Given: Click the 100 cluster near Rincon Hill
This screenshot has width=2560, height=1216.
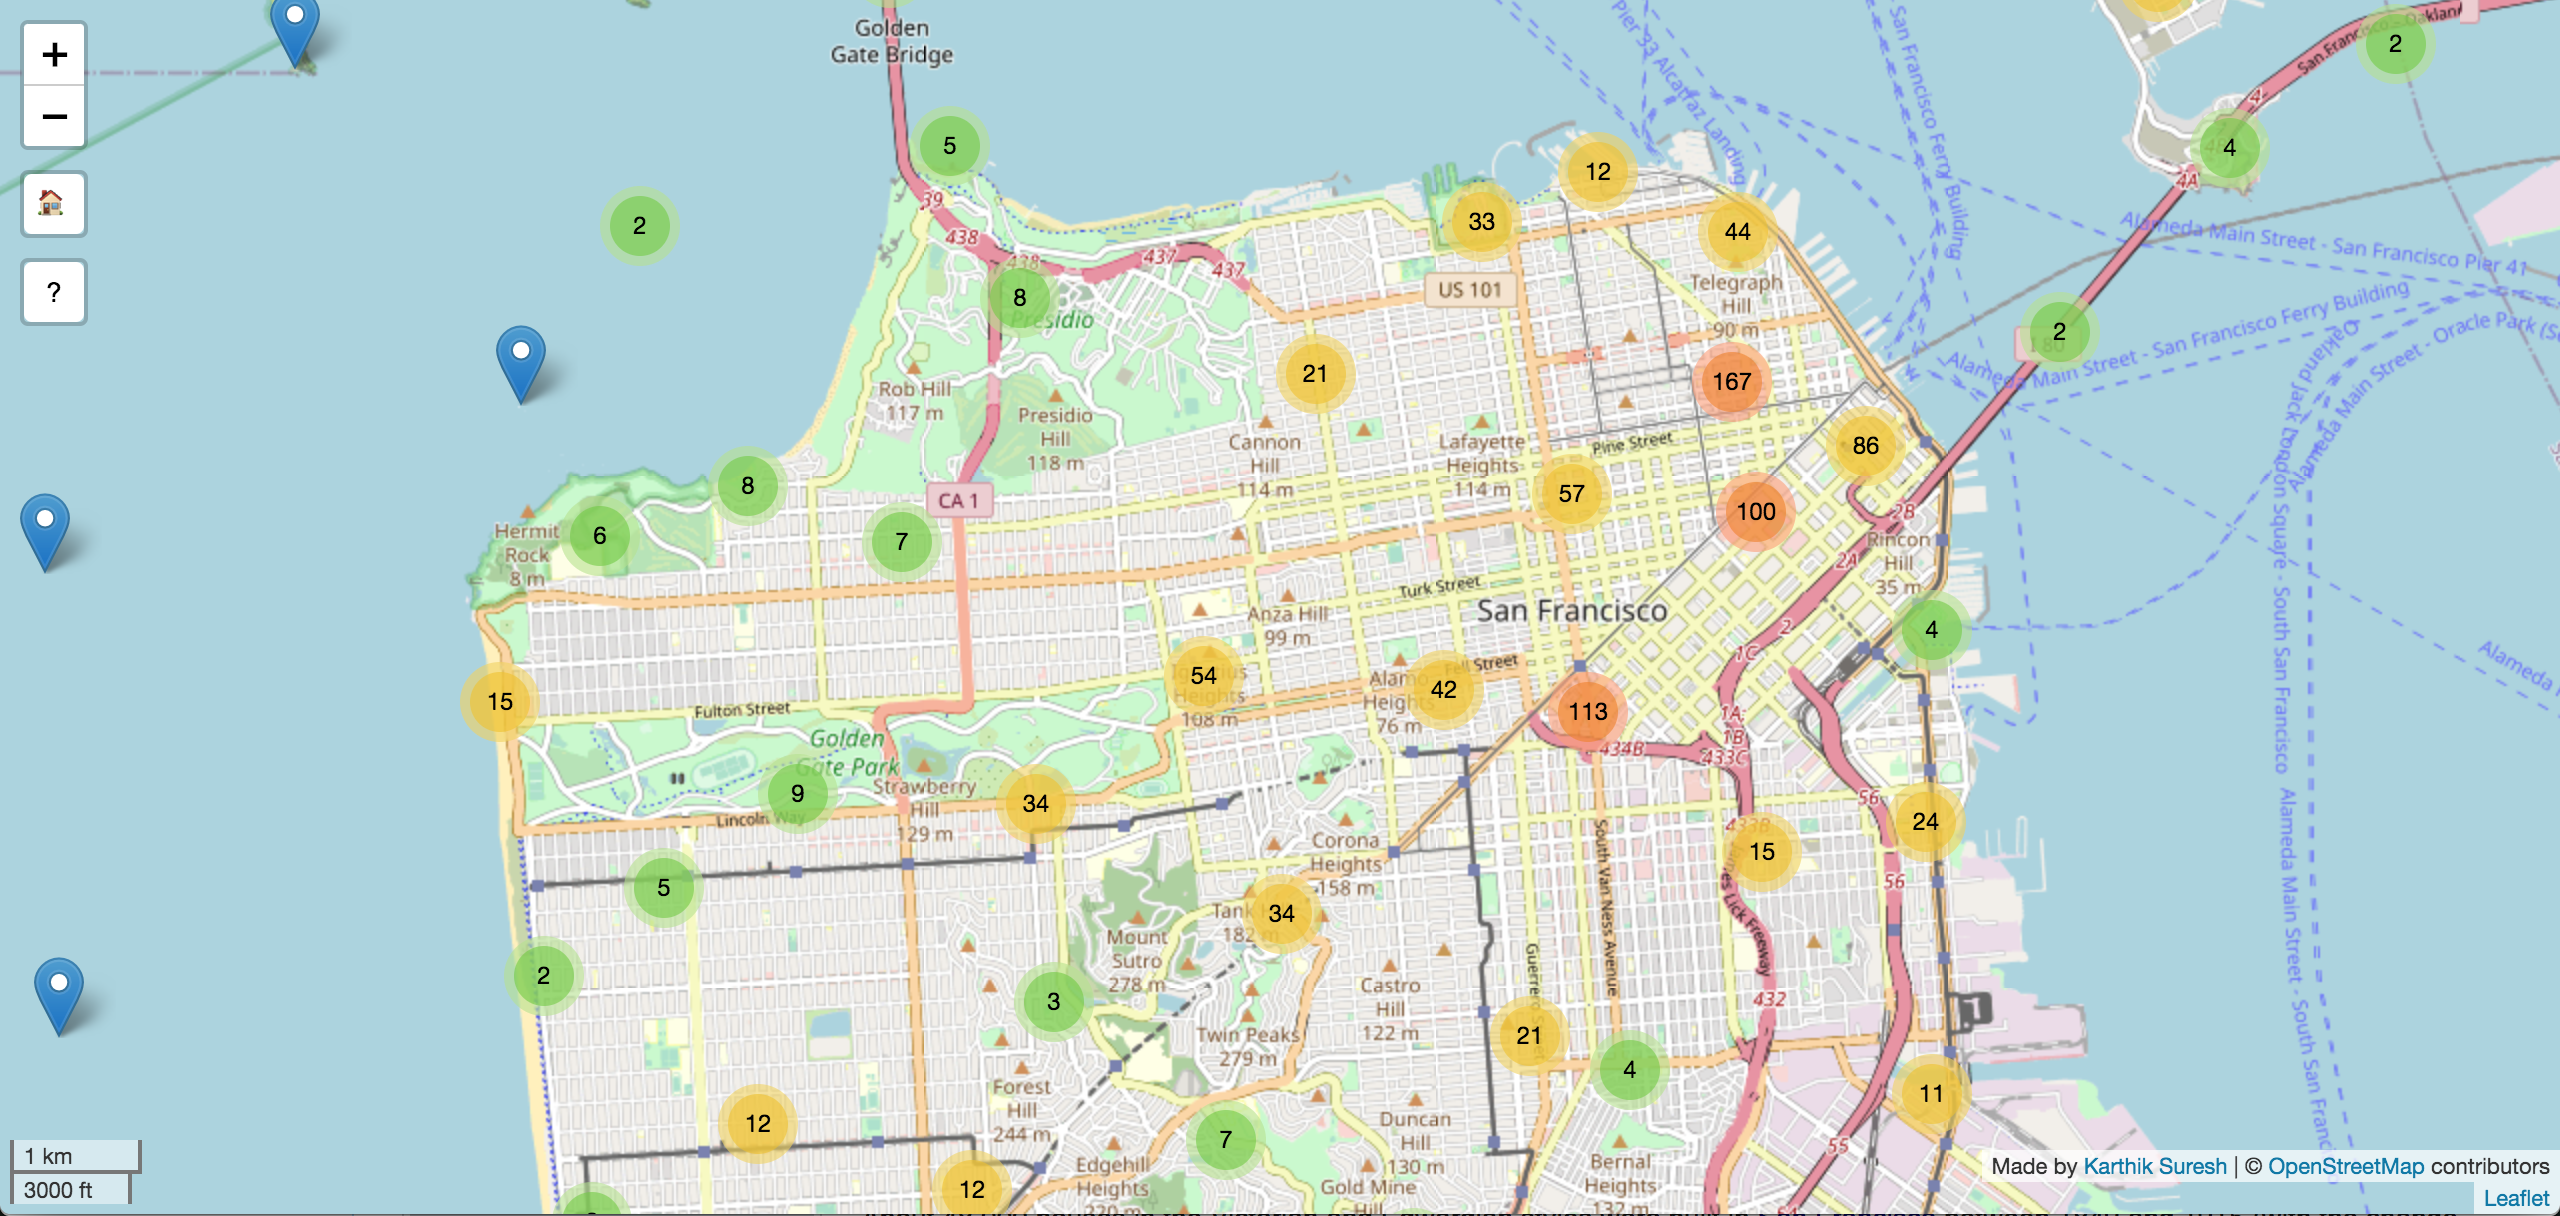Looking at the screenshot, I should pyautogui.click(x=1756, y=511).
